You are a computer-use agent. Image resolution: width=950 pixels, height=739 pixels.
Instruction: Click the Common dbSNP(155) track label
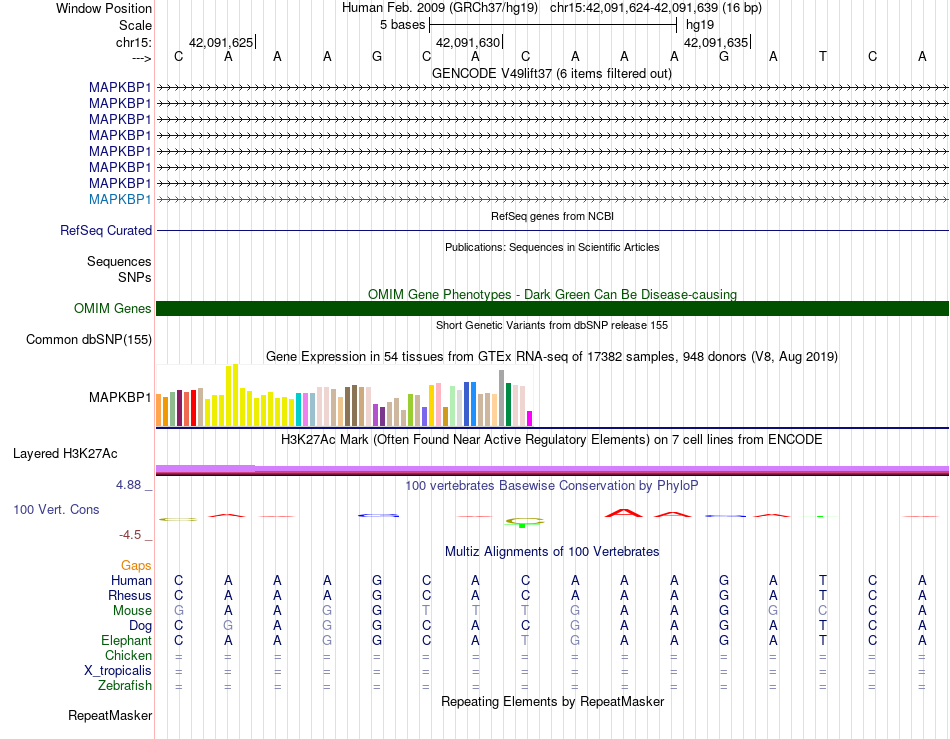tap(88, 339)
